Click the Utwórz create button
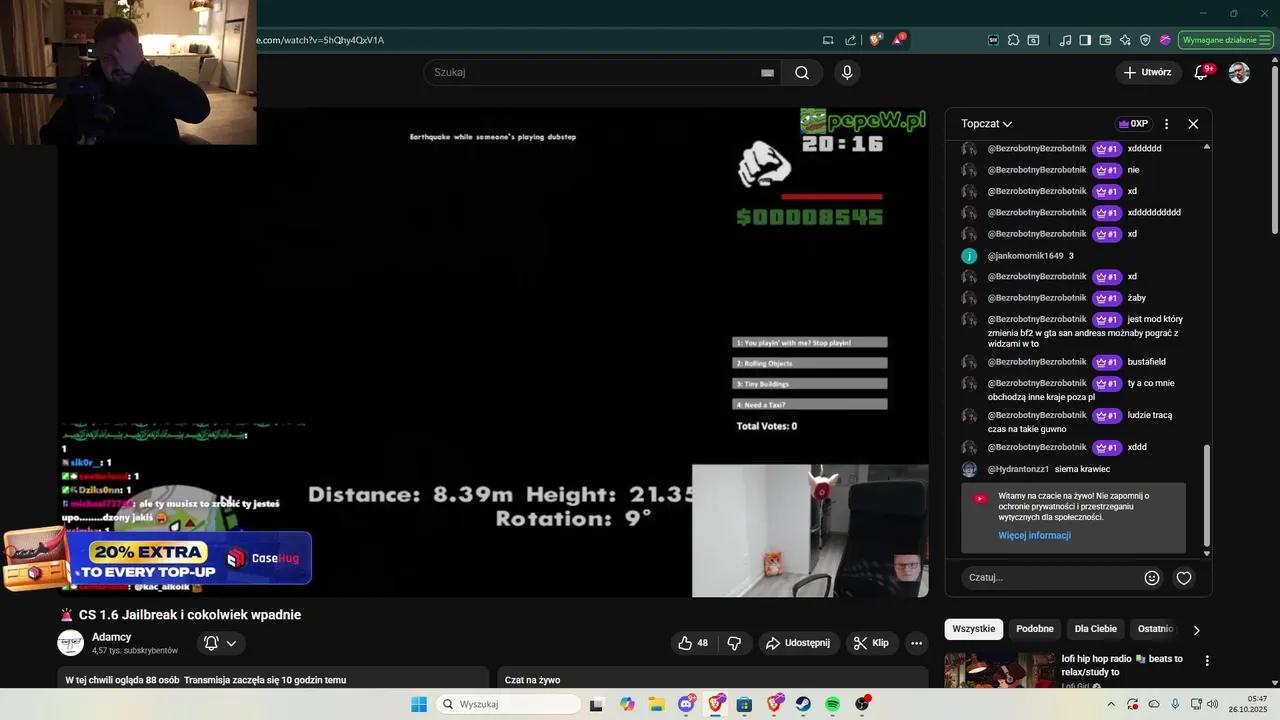 click(1147, 73)
